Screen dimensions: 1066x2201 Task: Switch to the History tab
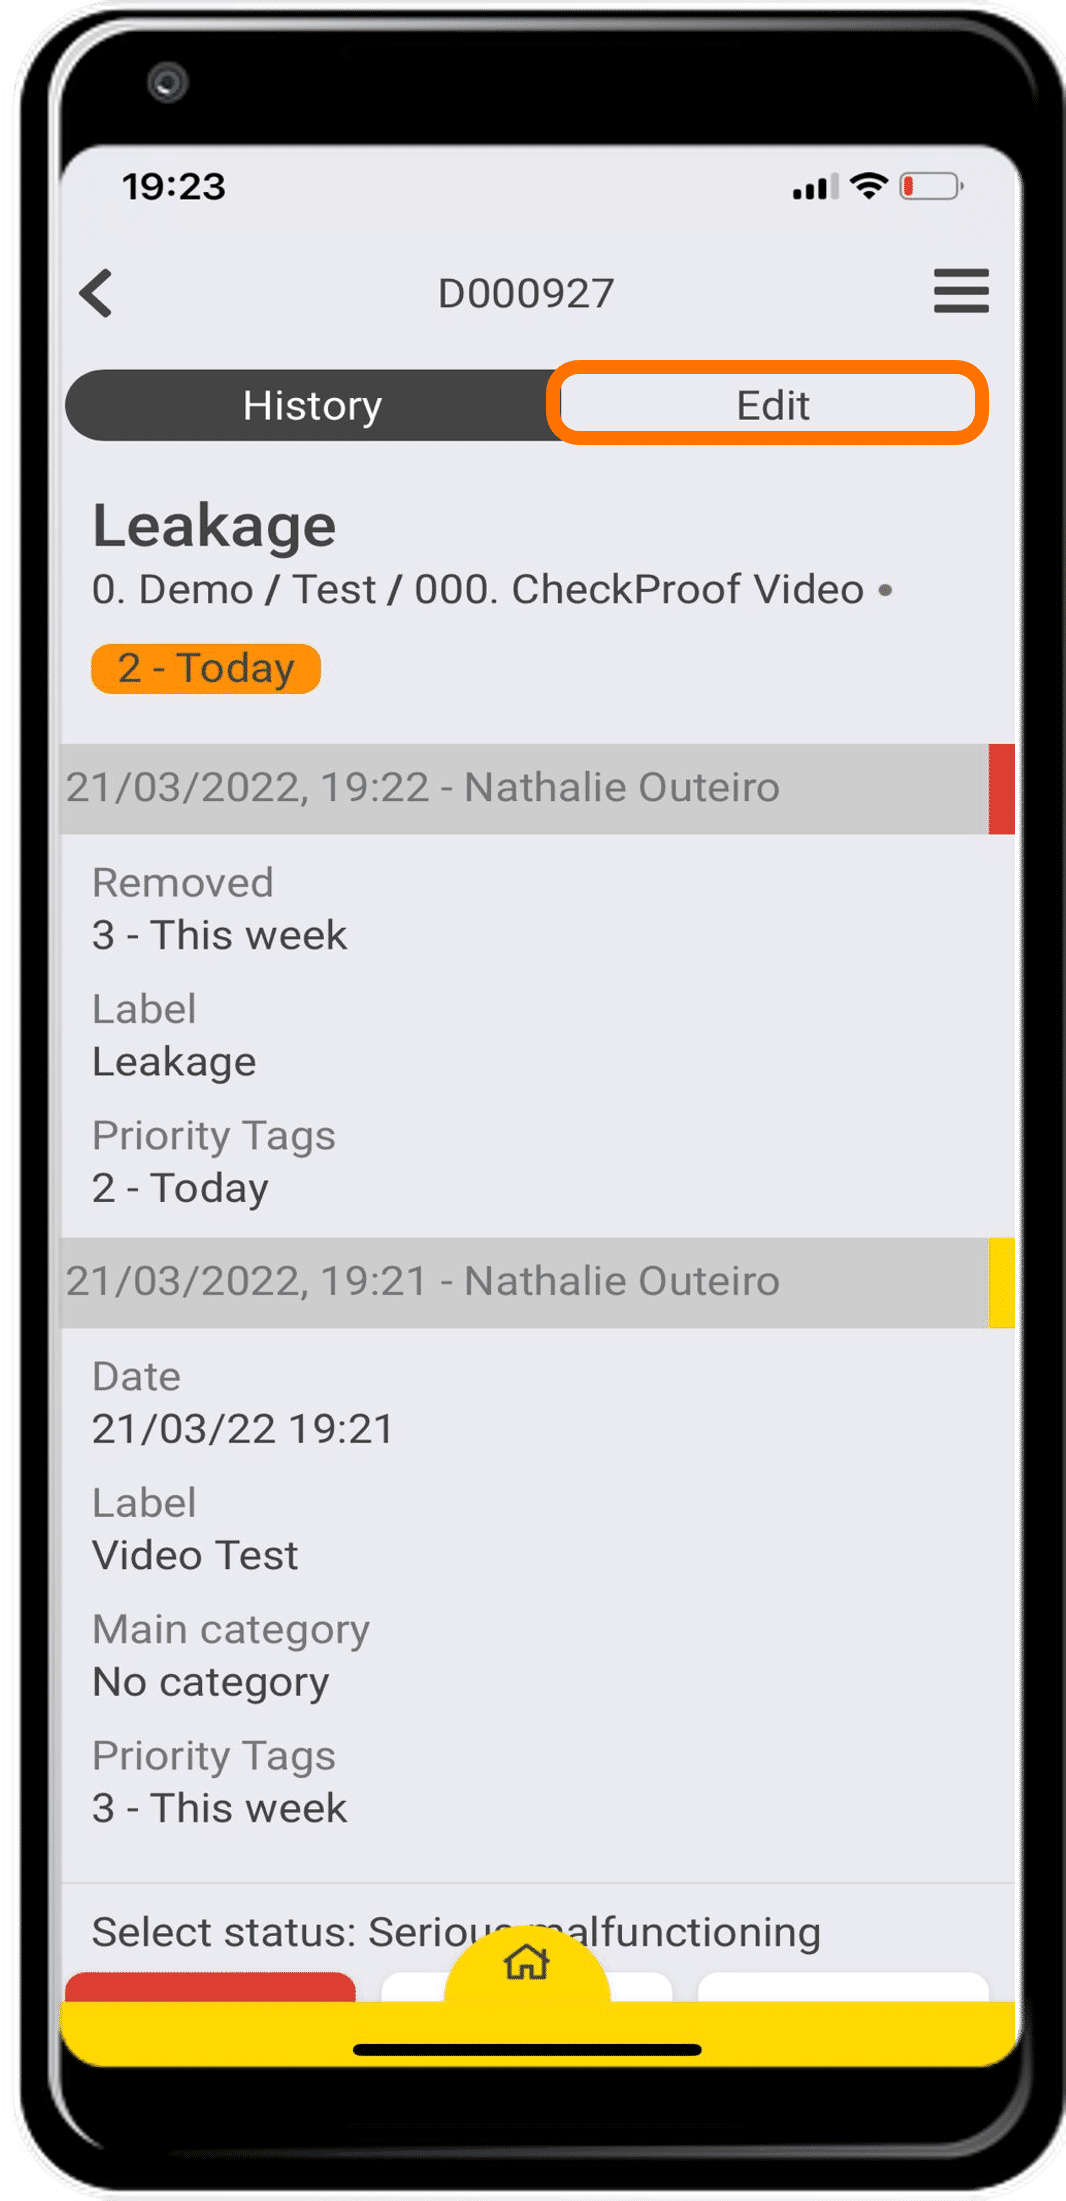[311, 406]
